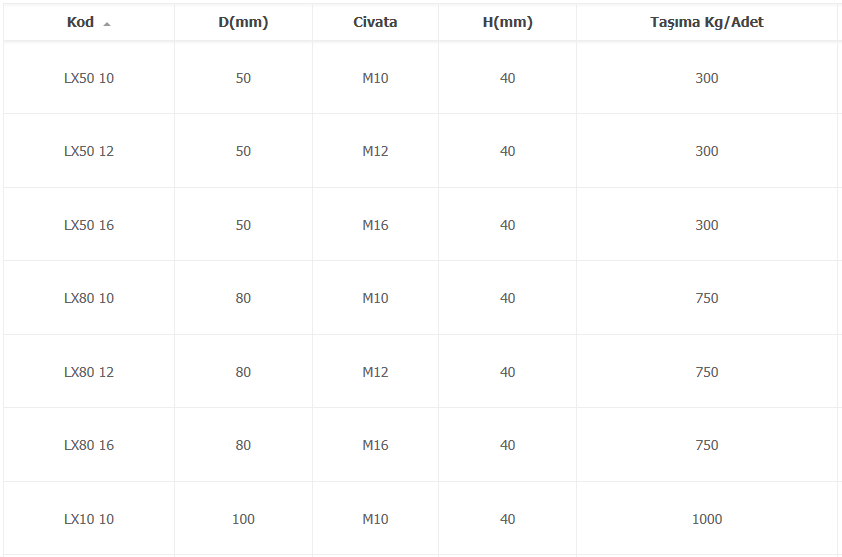Select the LX50 16 code cell
Screen dimensions: 842x557
tap(89, 225)
